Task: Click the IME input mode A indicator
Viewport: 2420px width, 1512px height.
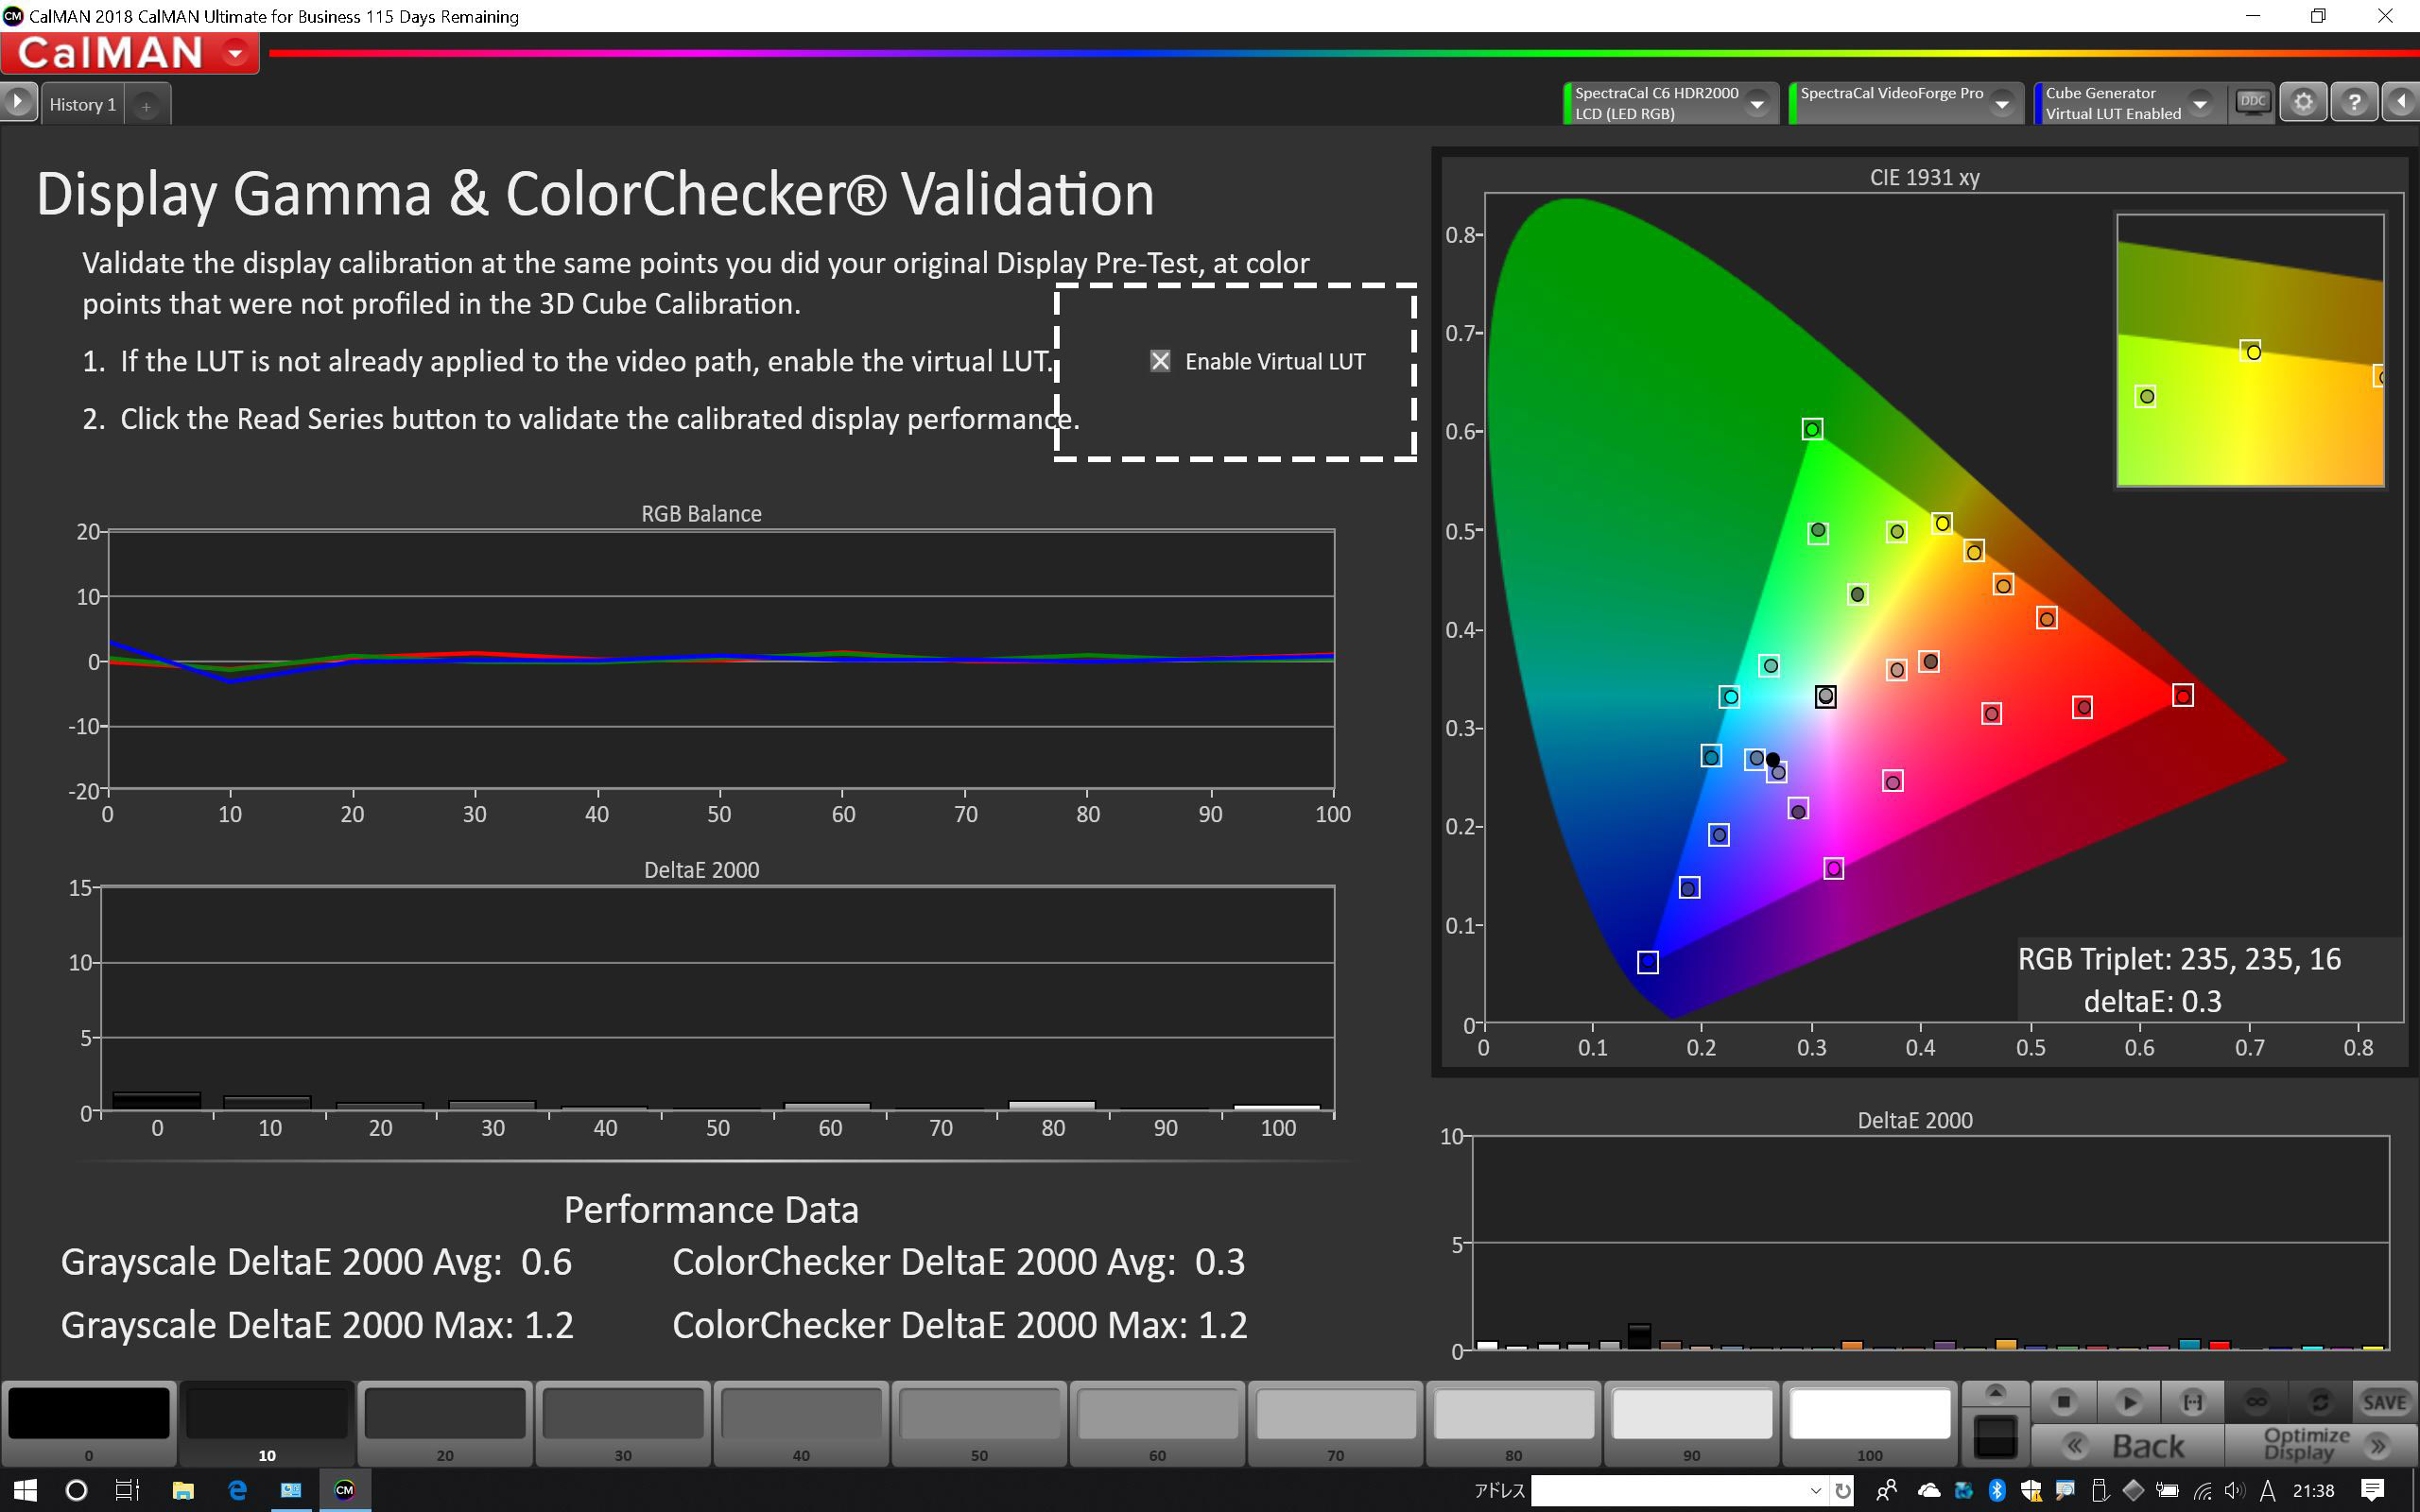Action: [2268, 1491]
